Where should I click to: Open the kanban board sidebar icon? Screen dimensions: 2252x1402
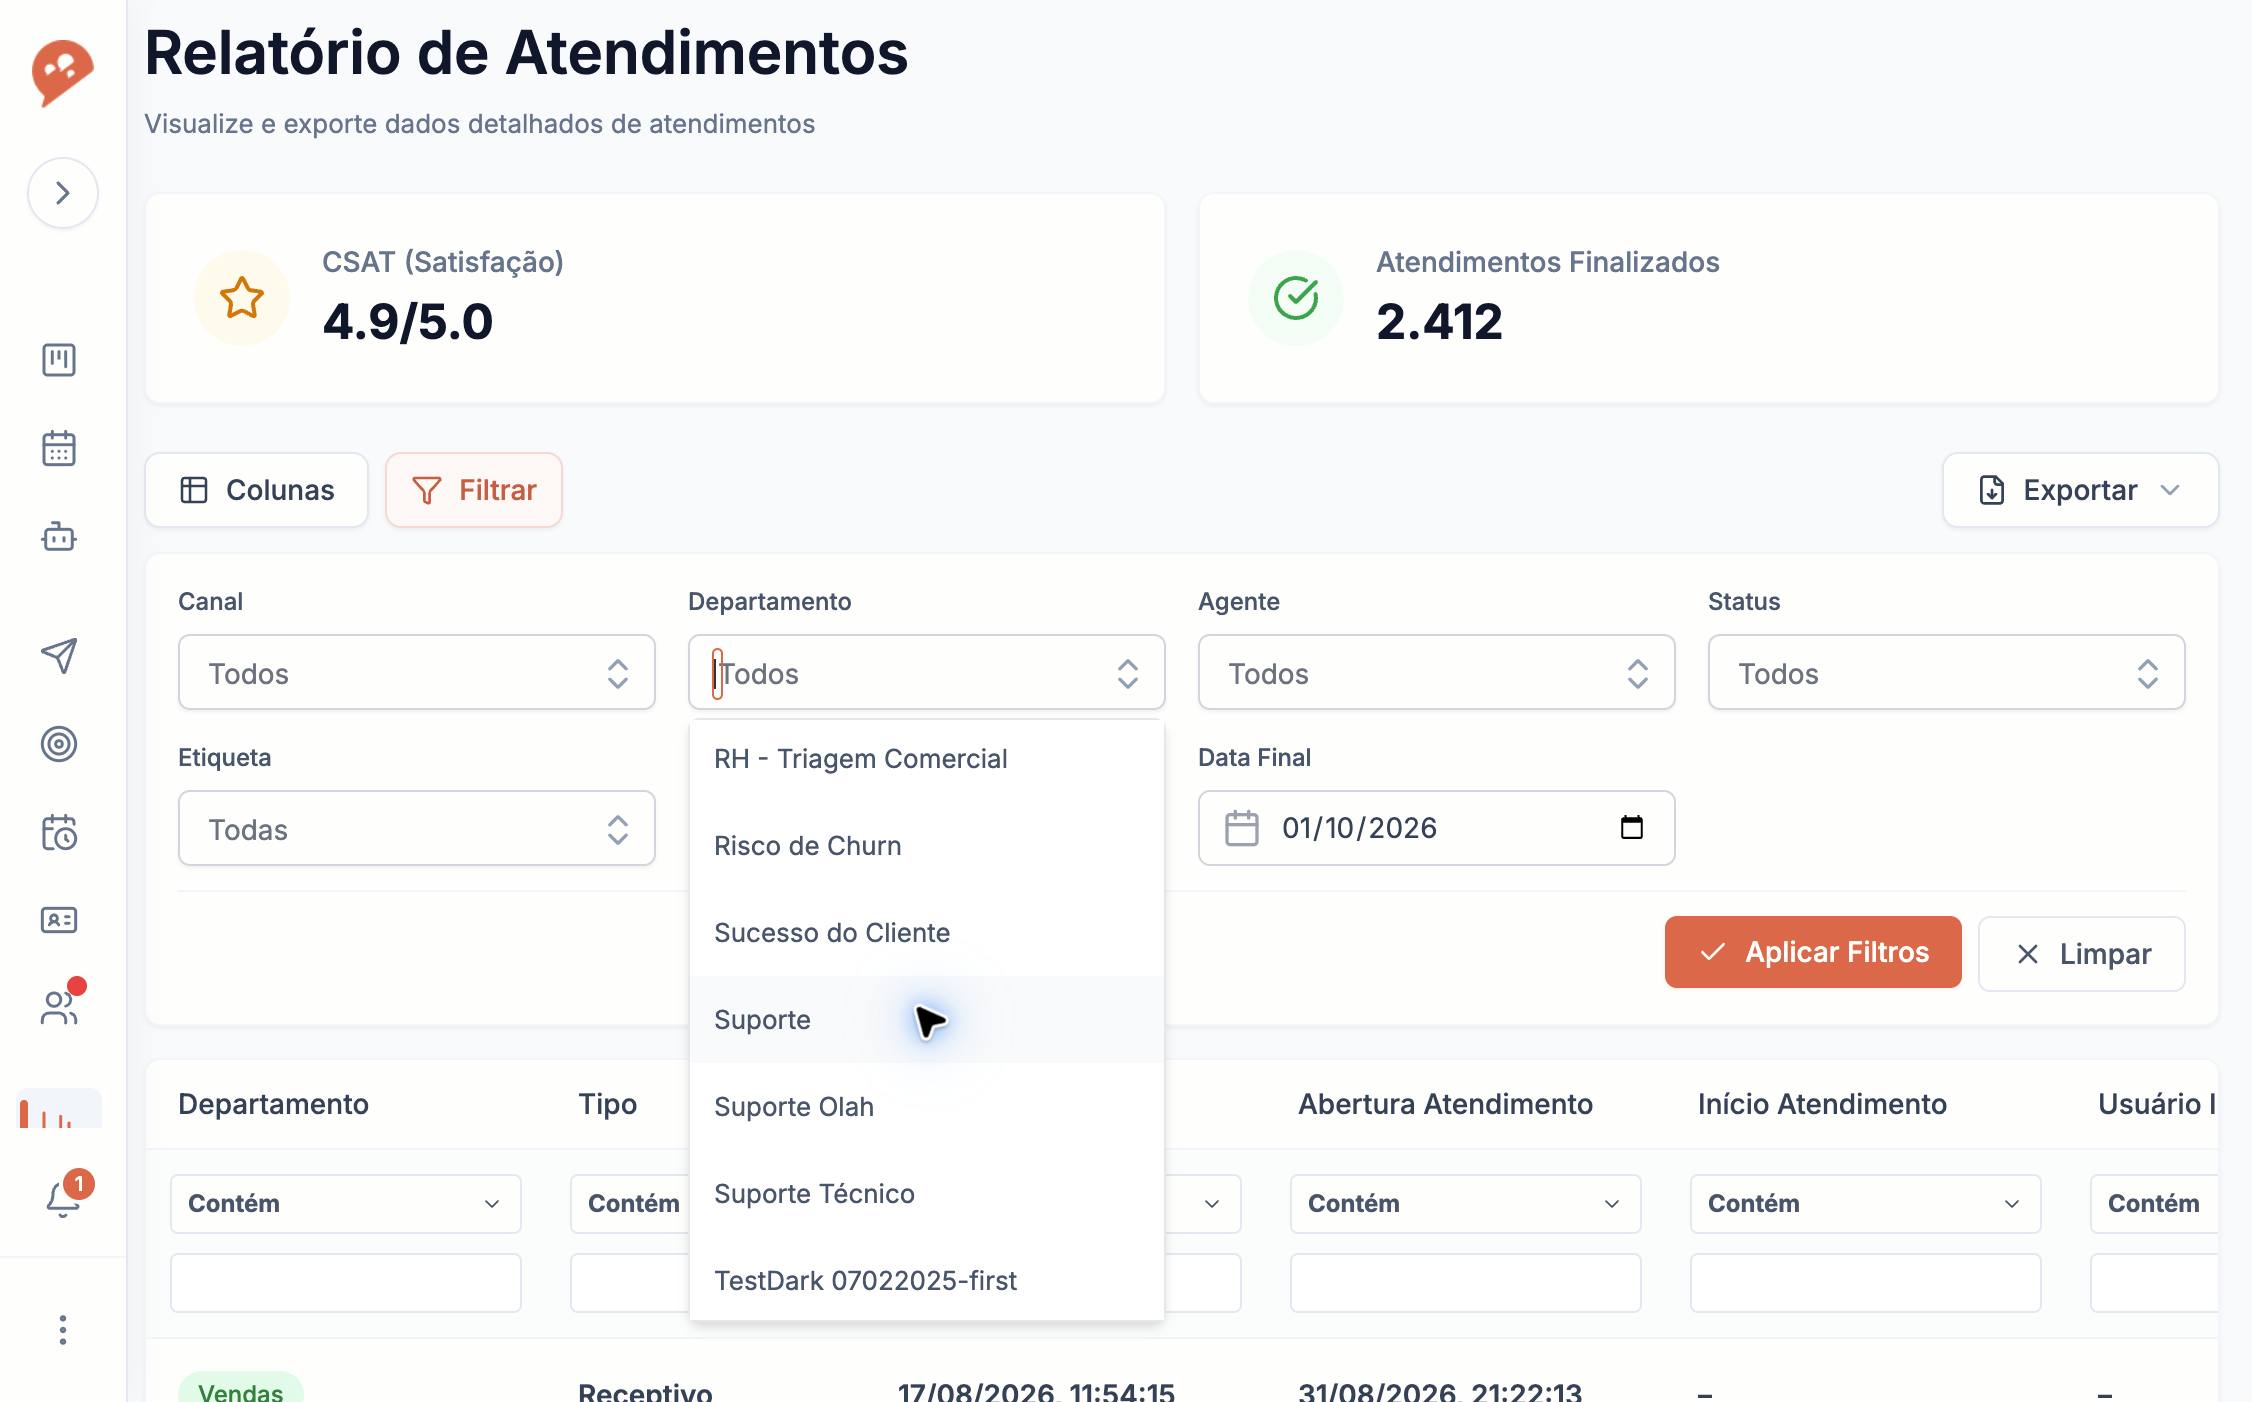click(x=59, y=360)
